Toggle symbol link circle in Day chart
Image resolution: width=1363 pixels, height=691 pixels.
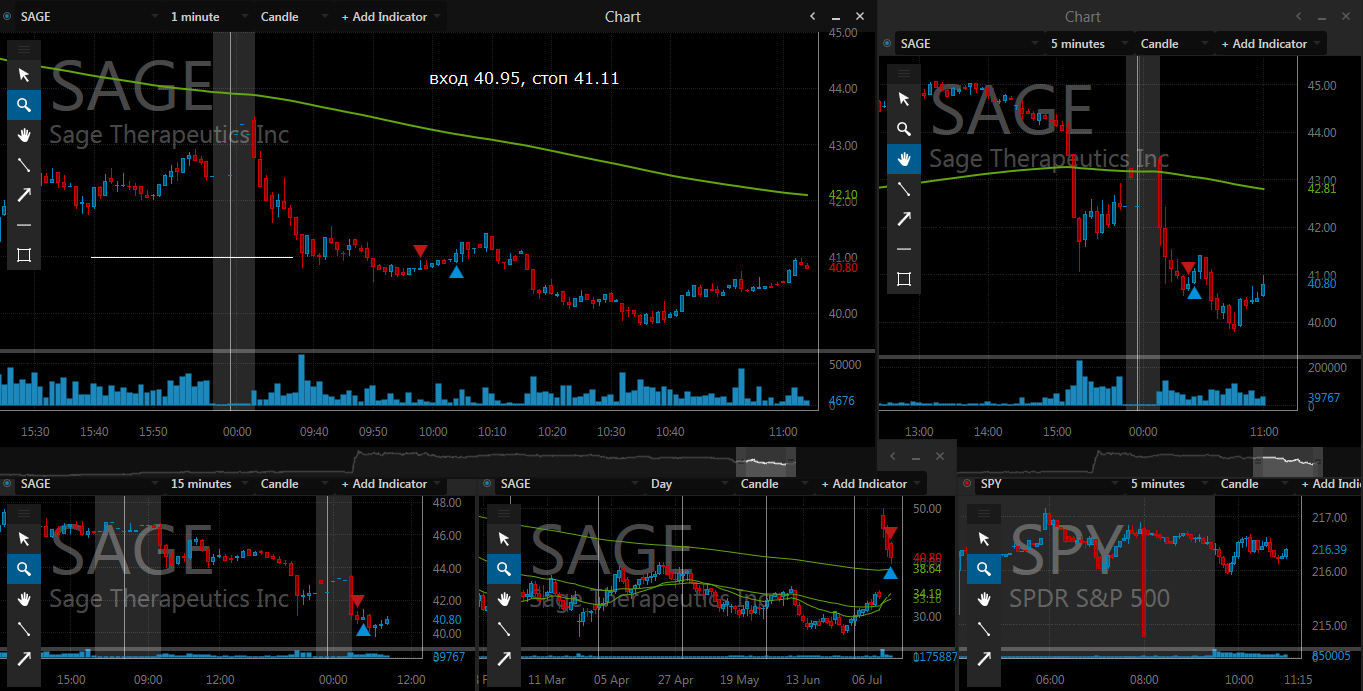click(487, 484)
